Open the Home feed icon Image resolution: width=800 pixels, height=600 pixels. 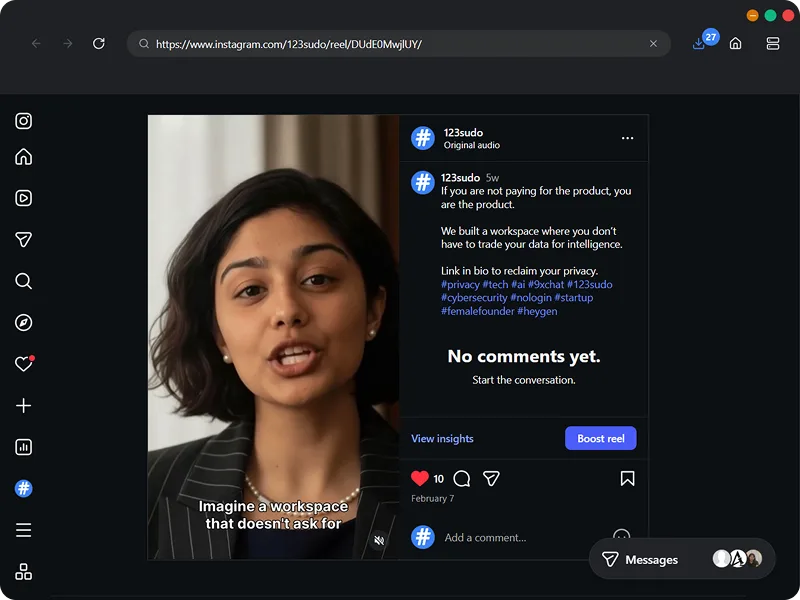coord(24,157)
